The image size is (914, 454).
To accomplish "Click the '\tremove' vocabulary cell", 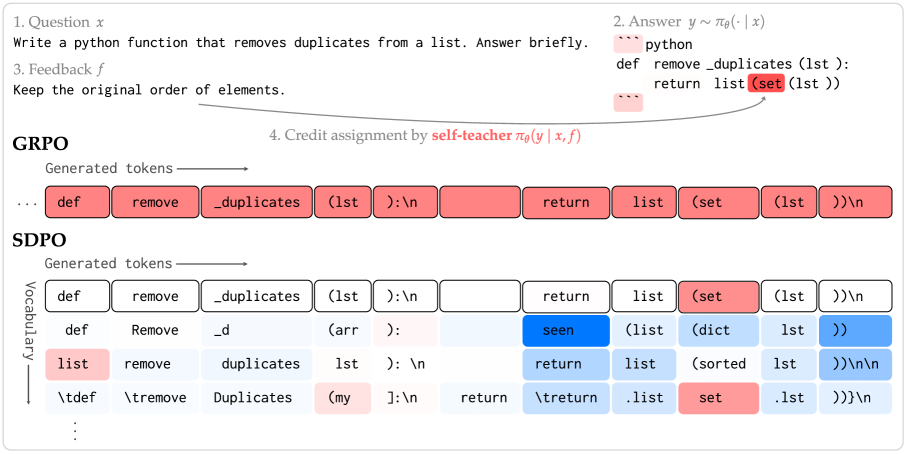I will tap(154, 398).
